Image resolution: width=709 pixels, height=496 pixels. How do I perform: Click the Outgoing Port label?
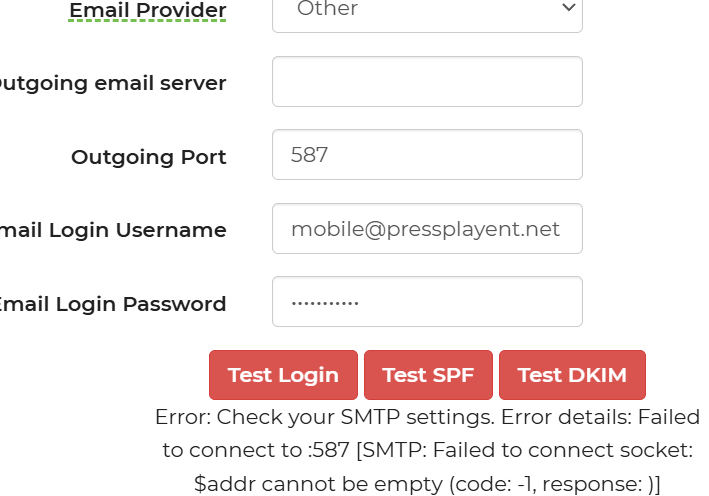(149, 157)
